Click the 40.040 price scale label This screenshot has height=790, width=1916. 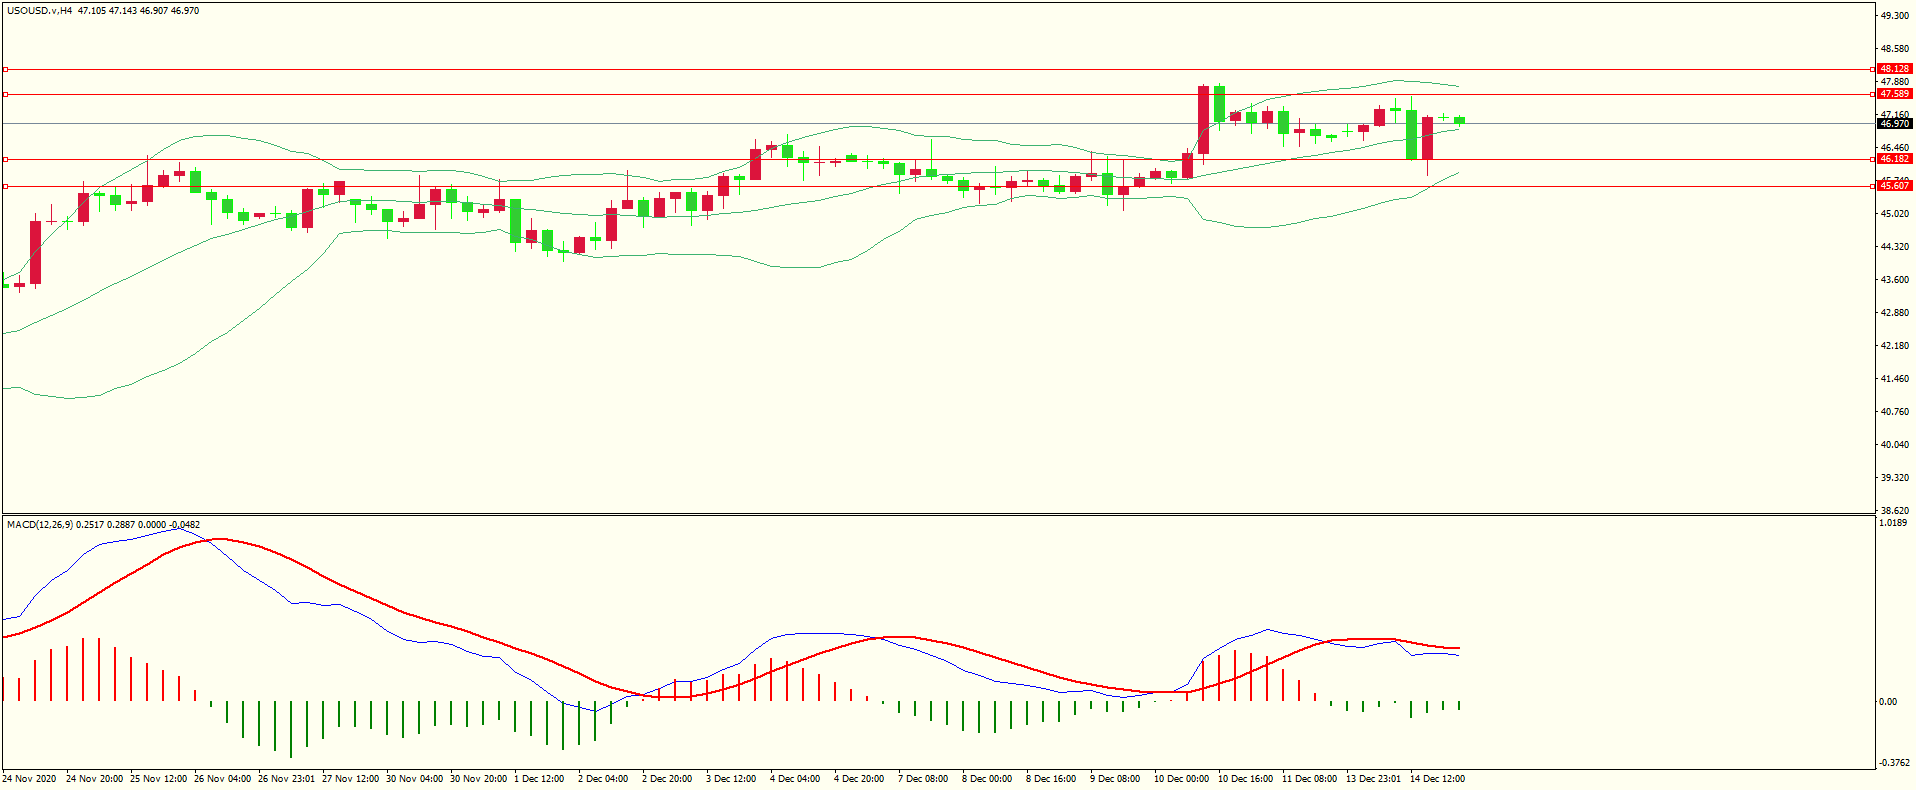[x=1894, y=445]
